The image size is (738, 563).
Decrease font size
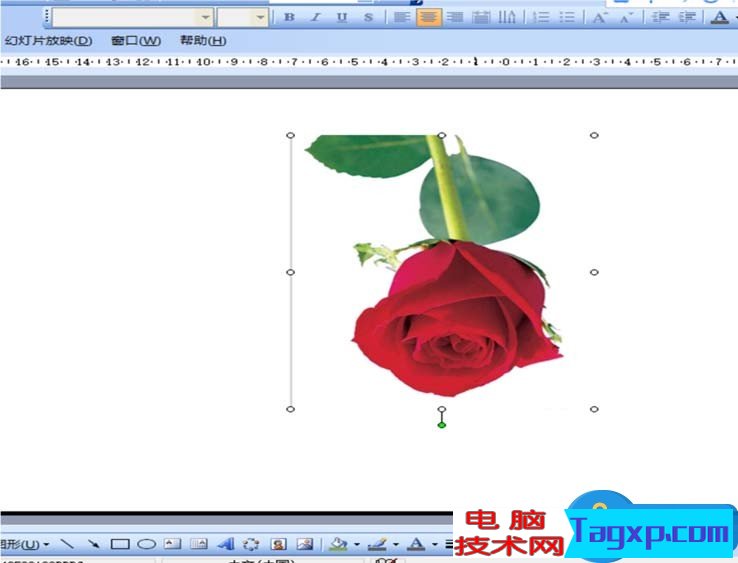626,17
